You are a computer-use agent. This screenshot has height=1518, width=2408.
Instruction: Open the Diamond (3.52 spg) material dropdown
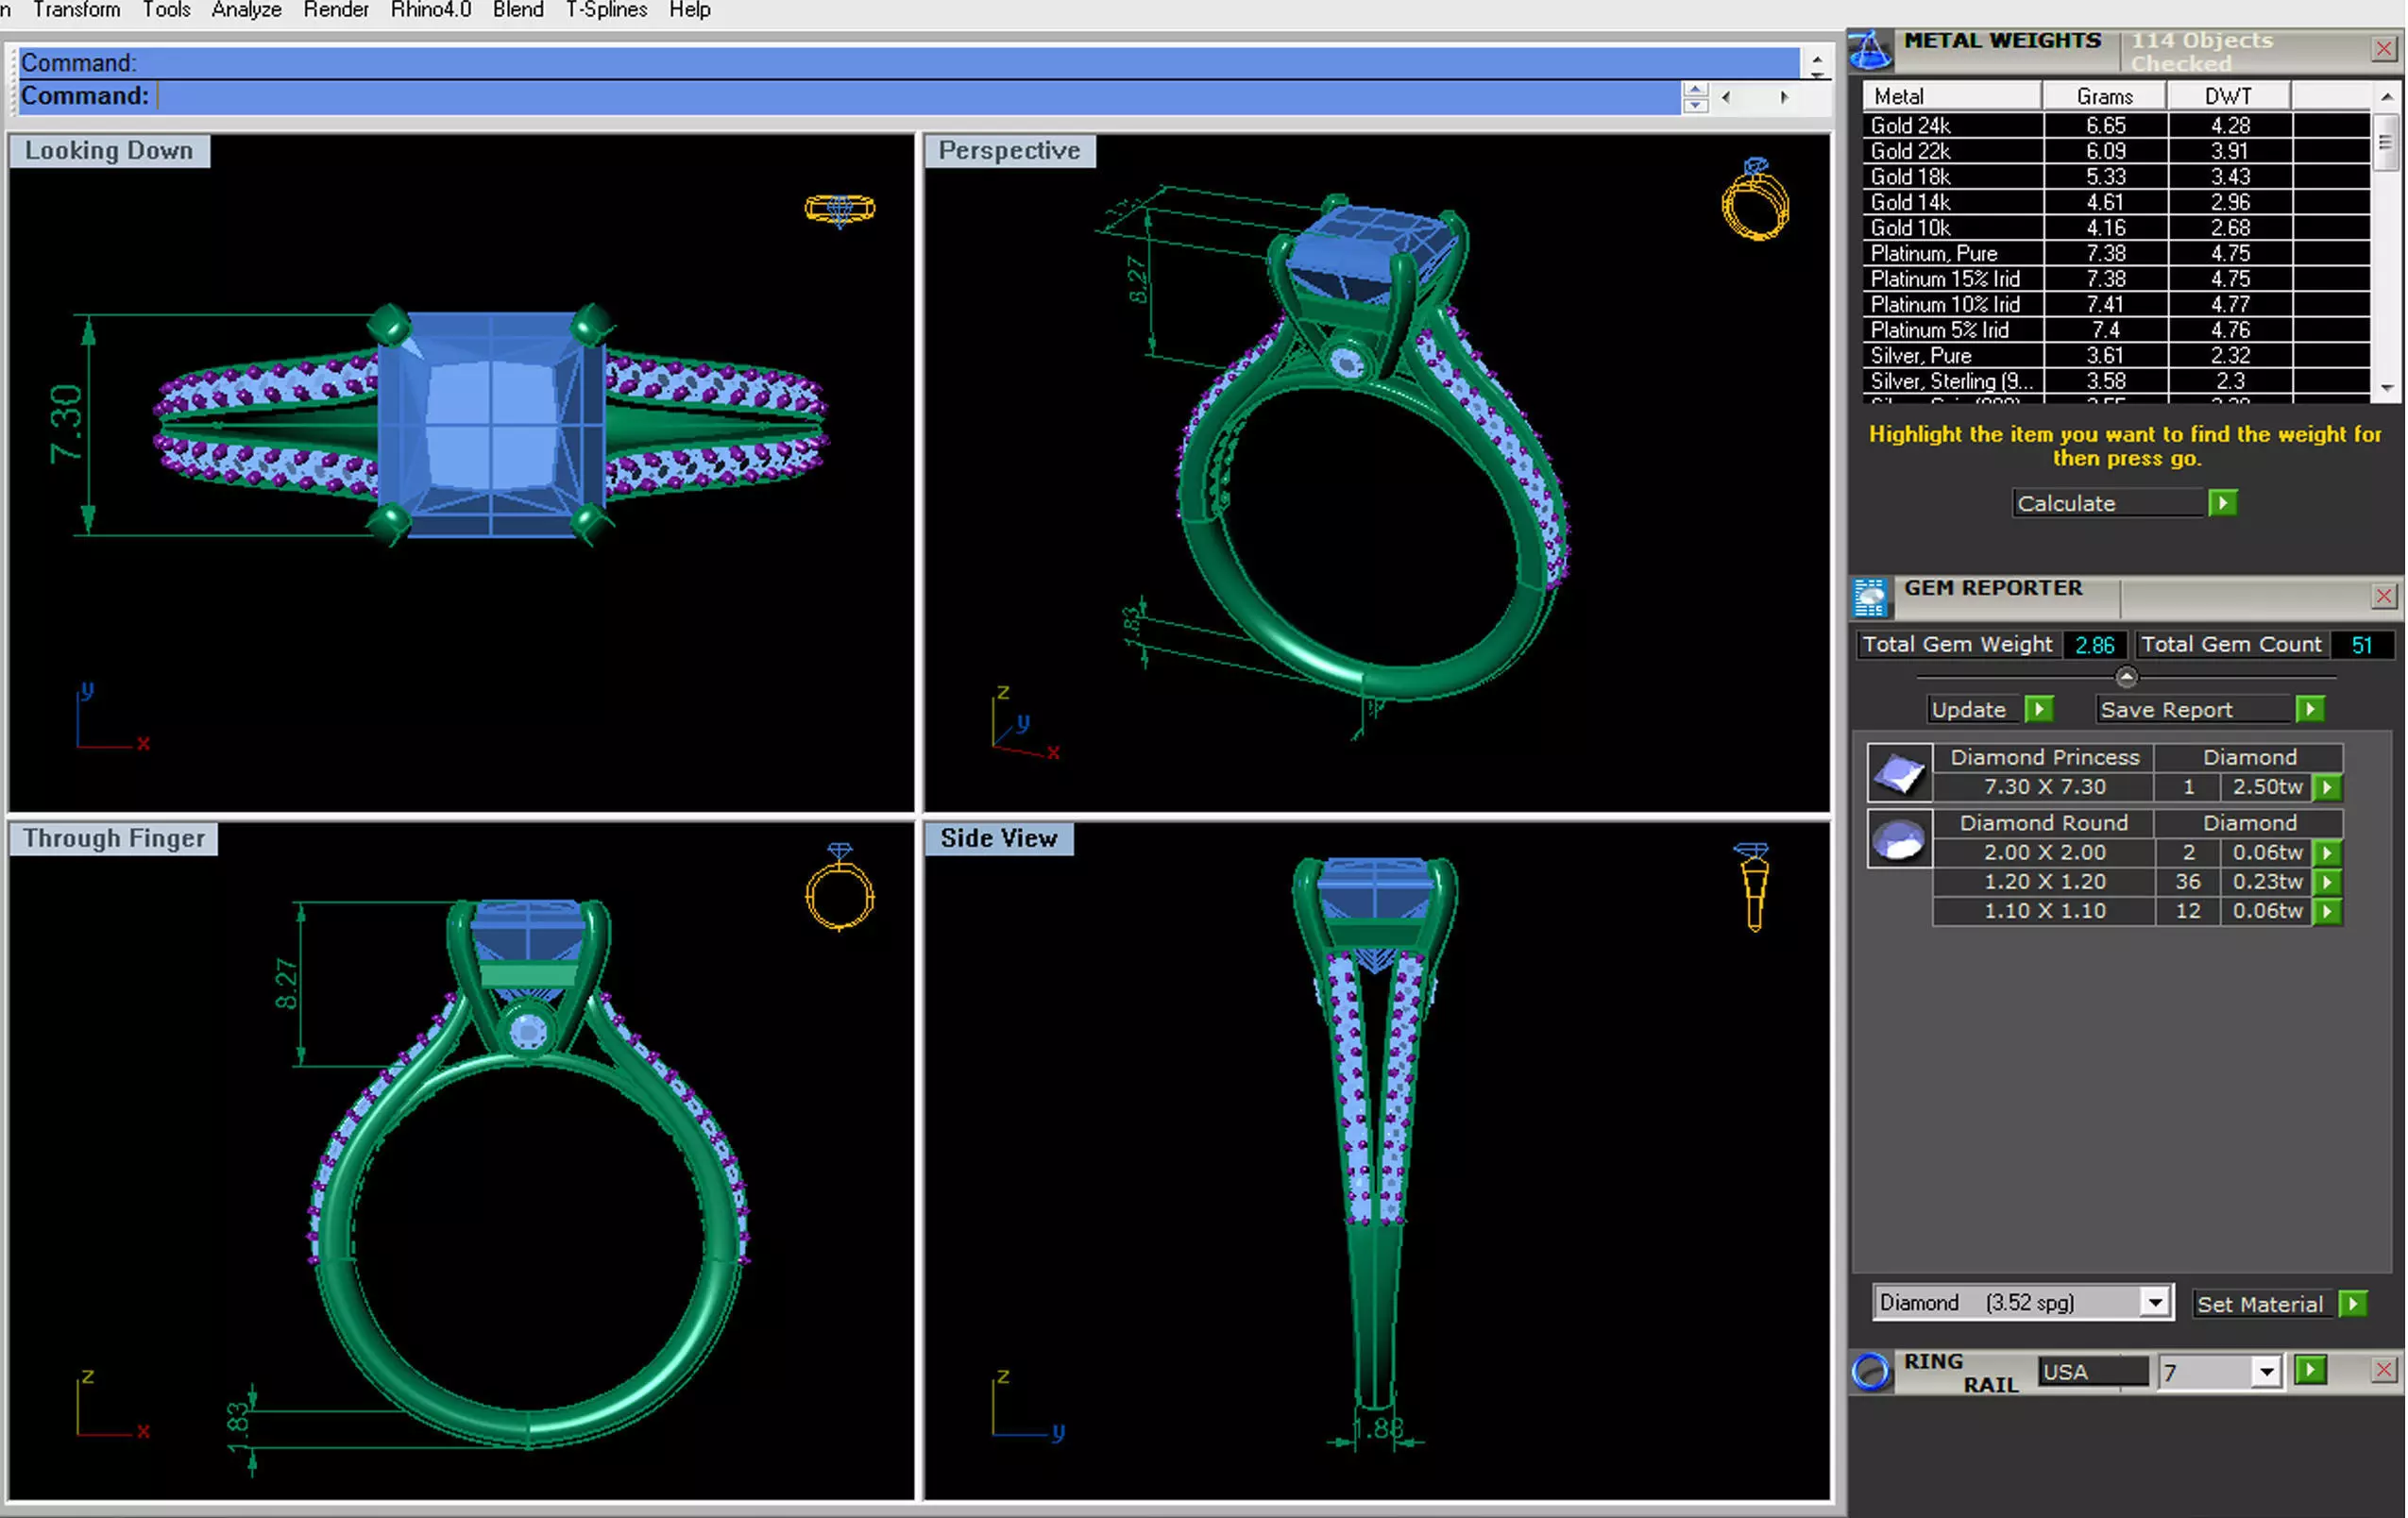tap(2154, 1303)
